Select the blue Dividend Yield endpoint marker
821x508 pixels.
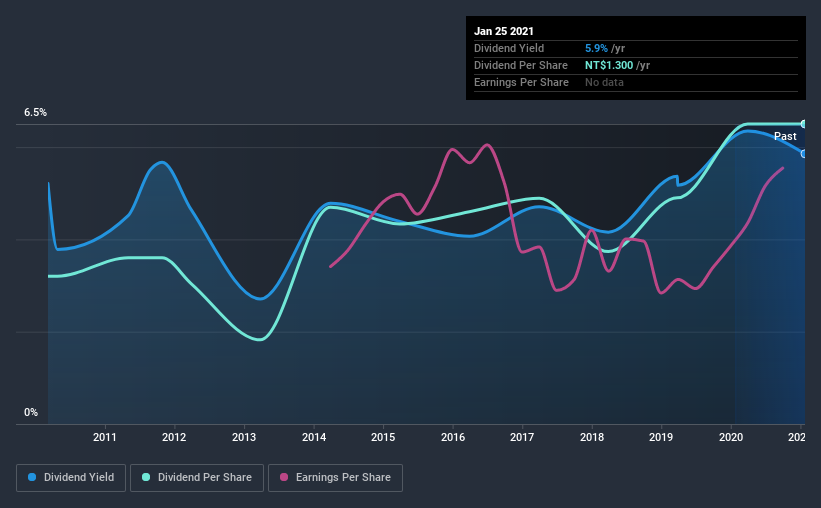[804, 154]
